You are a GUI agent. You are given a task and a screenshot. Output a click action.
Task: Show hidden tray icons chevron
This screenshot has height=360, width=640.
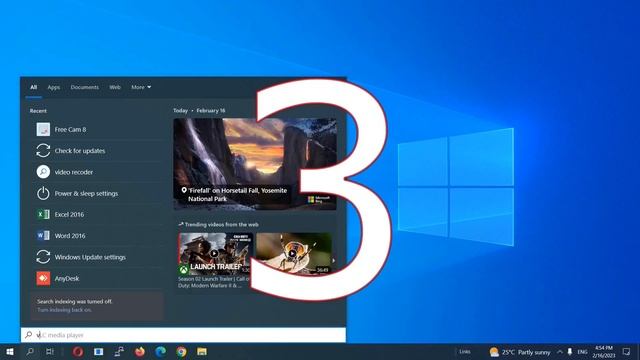point(560,351)
